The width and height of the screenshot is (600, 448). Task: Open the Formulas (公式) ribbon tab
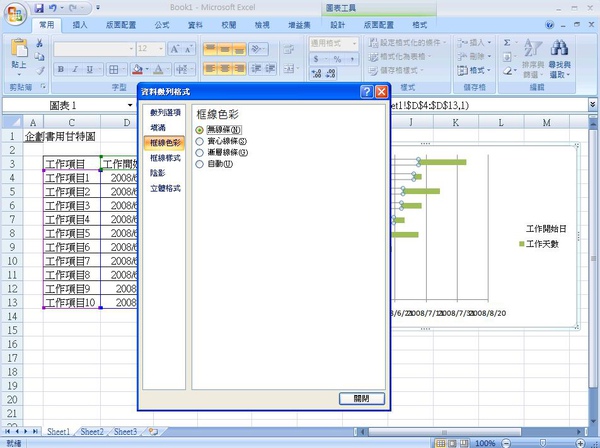[x=161, y=25]
